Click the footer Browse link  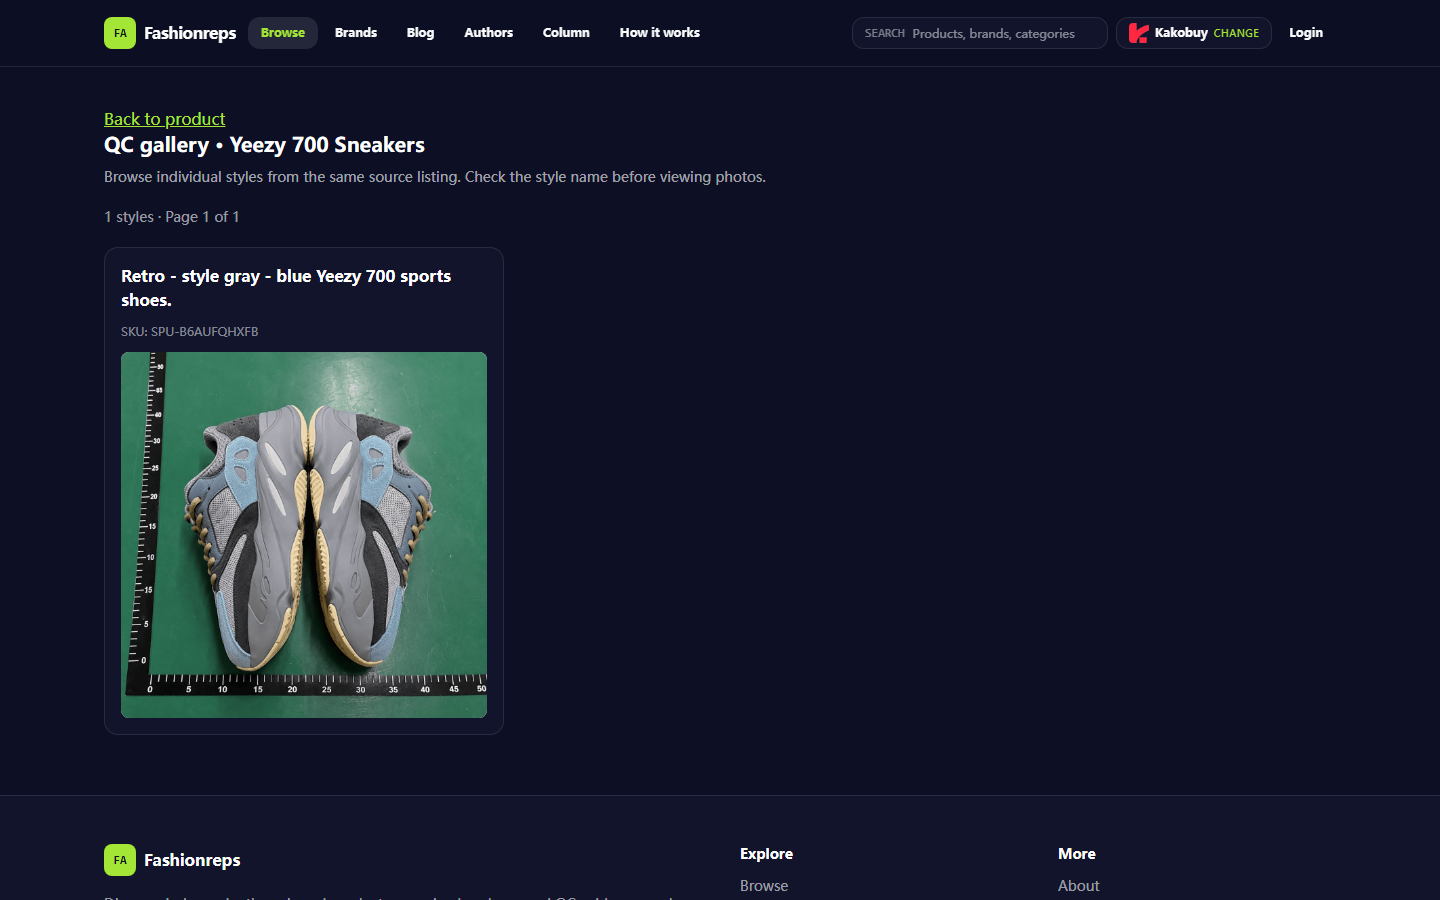pos(764,886)
